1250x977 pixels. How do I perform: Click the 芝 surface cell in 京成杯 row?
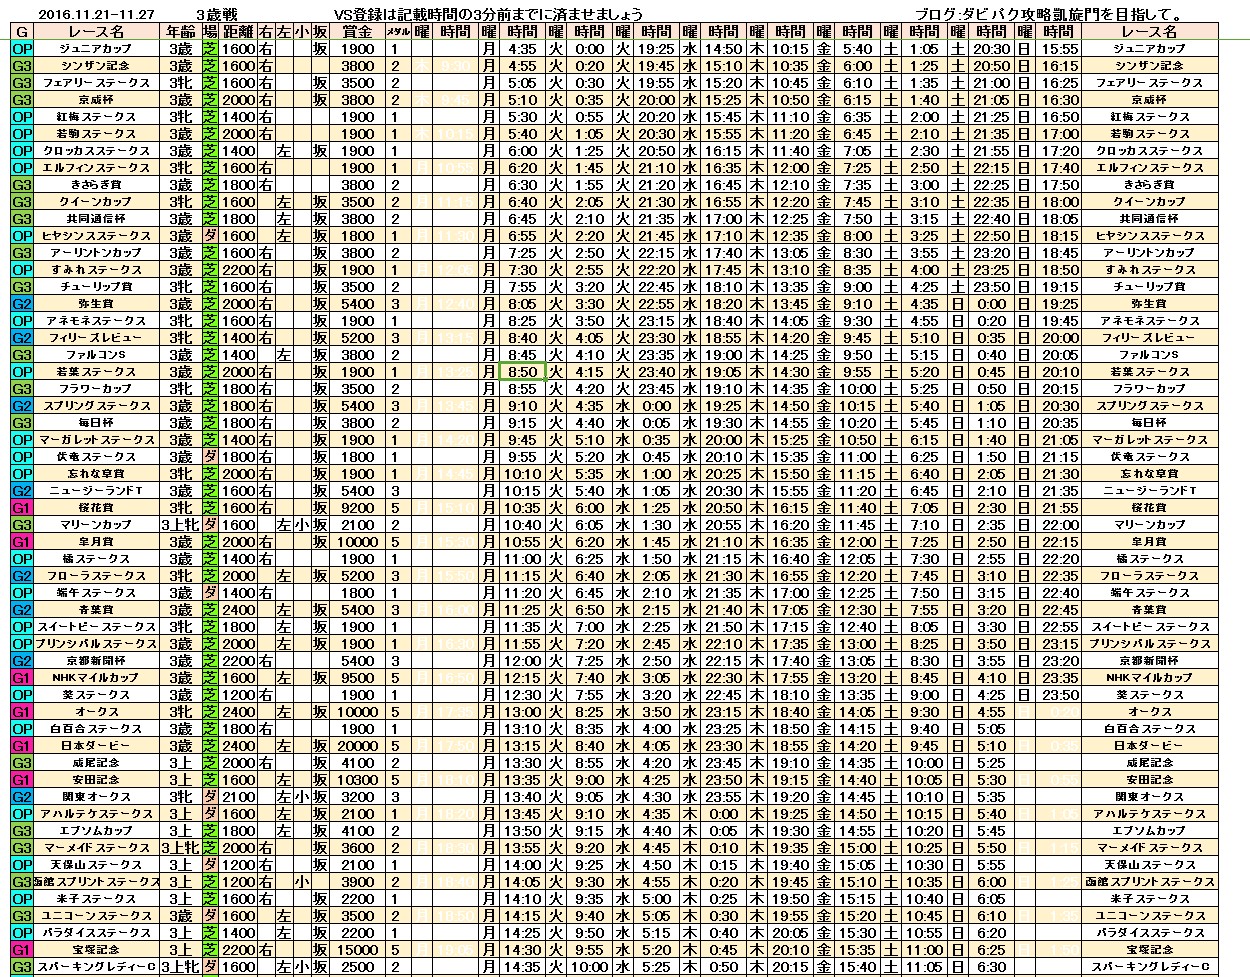[210, 100]
